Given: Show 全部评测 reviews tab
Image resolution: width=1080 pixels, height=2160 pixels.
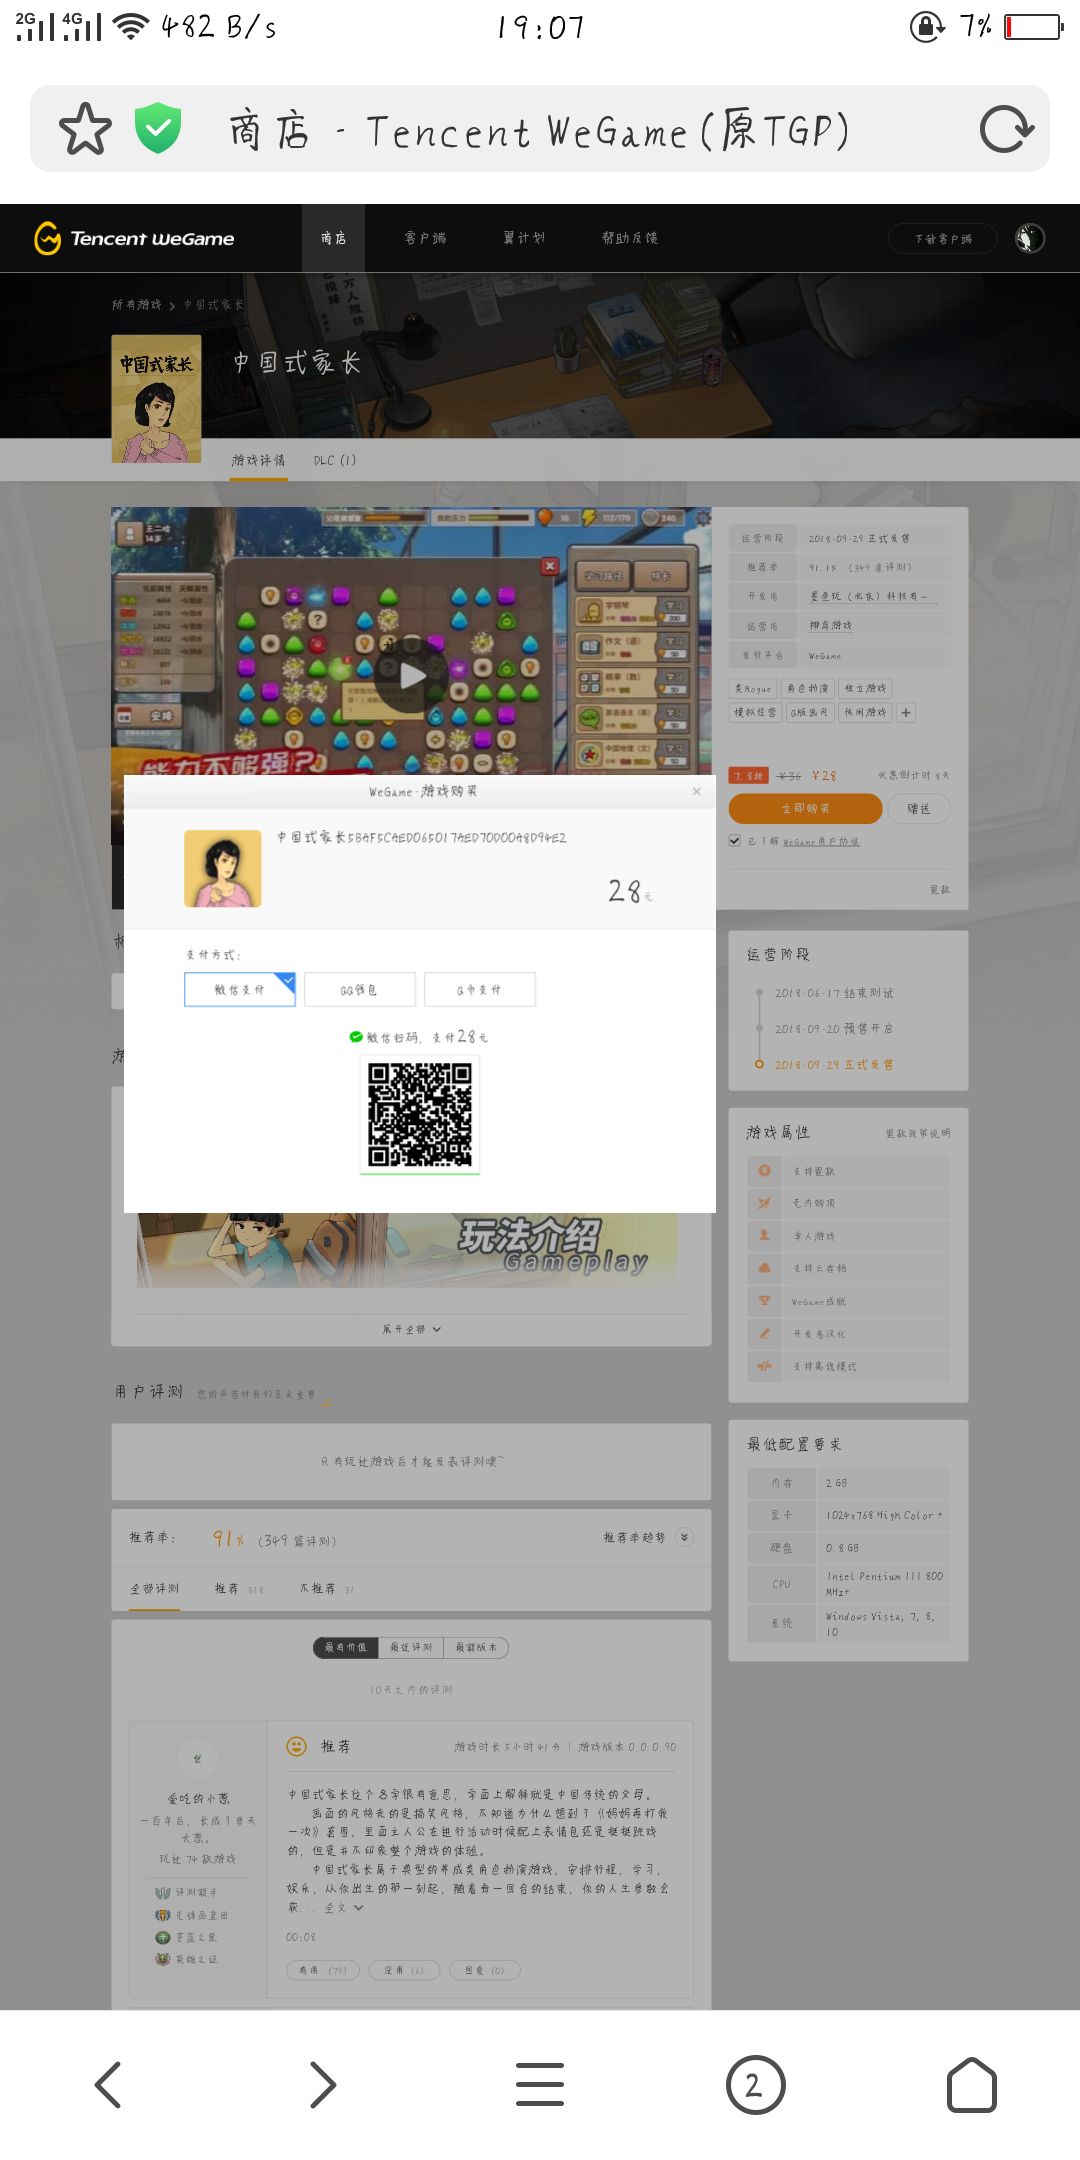Looking at the screenshot, I should click(x=155, y=1588).
